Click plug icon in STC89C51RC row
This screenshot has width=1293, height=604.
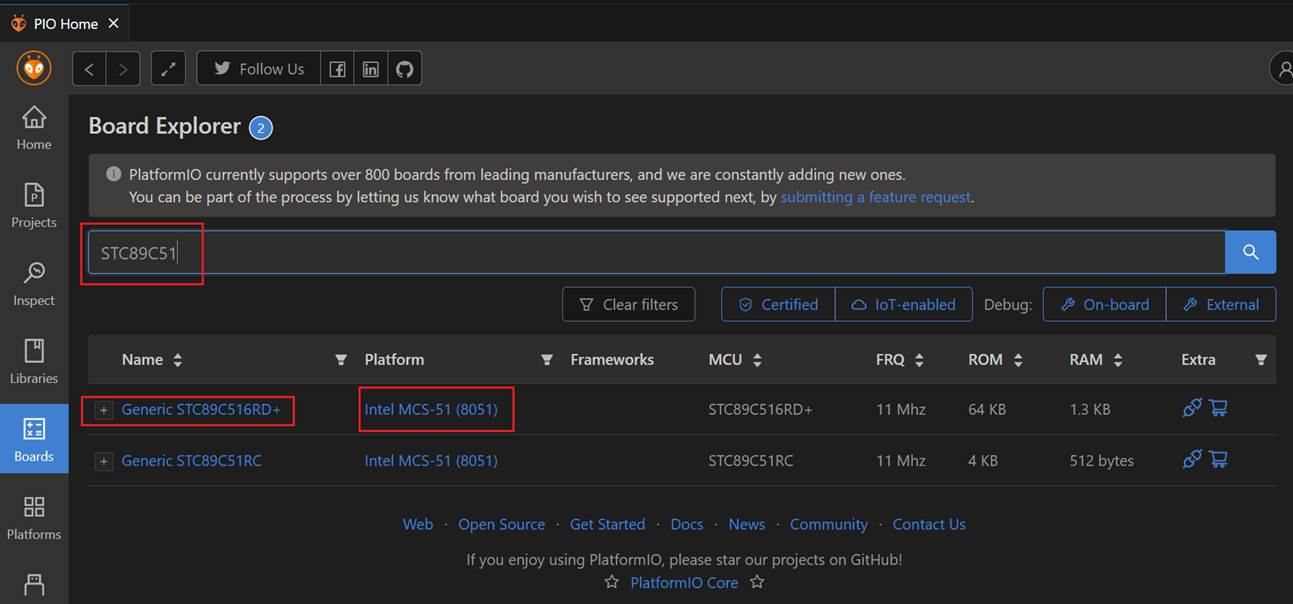click(x=1191, y=459)
